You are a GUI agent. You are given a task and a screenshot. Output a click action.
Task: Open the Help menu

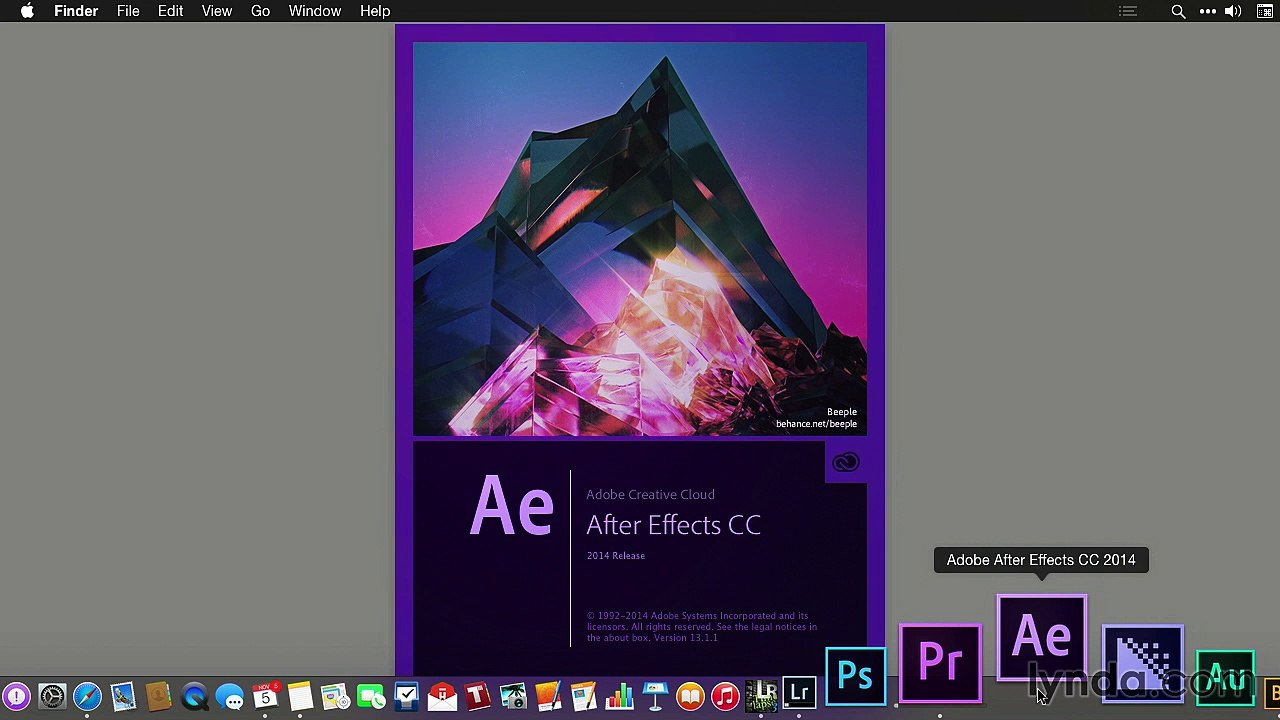tap(375, 11)
